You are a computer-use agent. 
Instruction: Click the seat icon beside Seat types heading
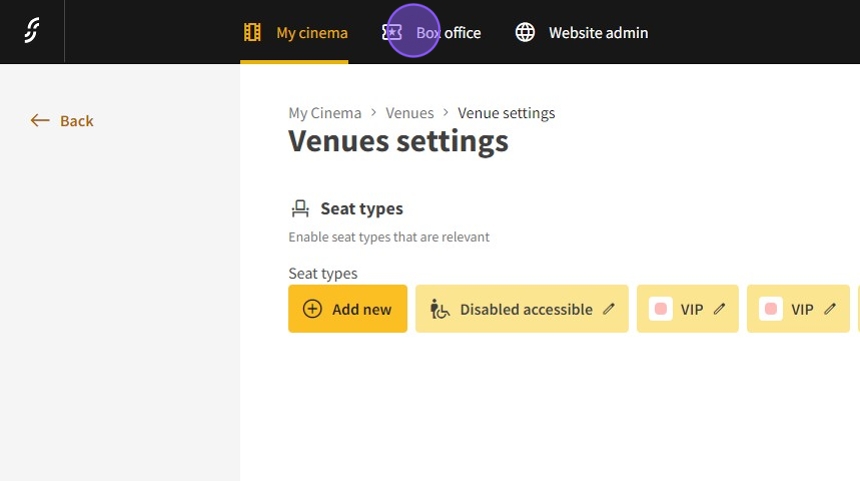(300, 209)
